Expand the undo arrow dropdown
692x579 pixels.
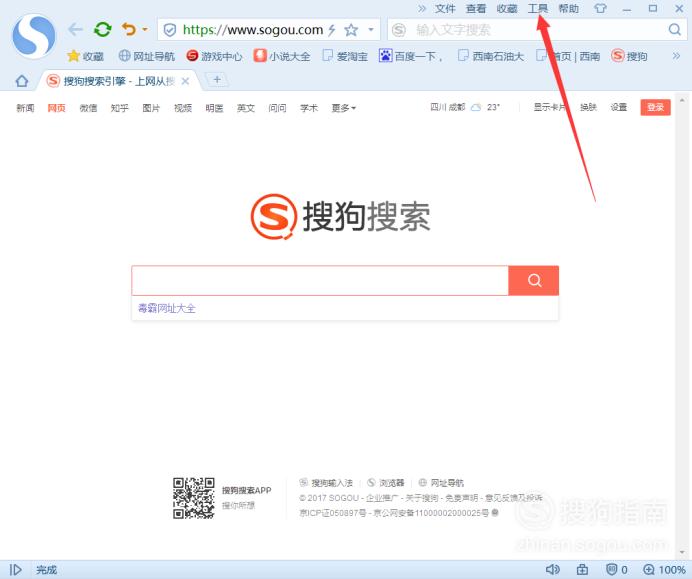coord(145,30)
